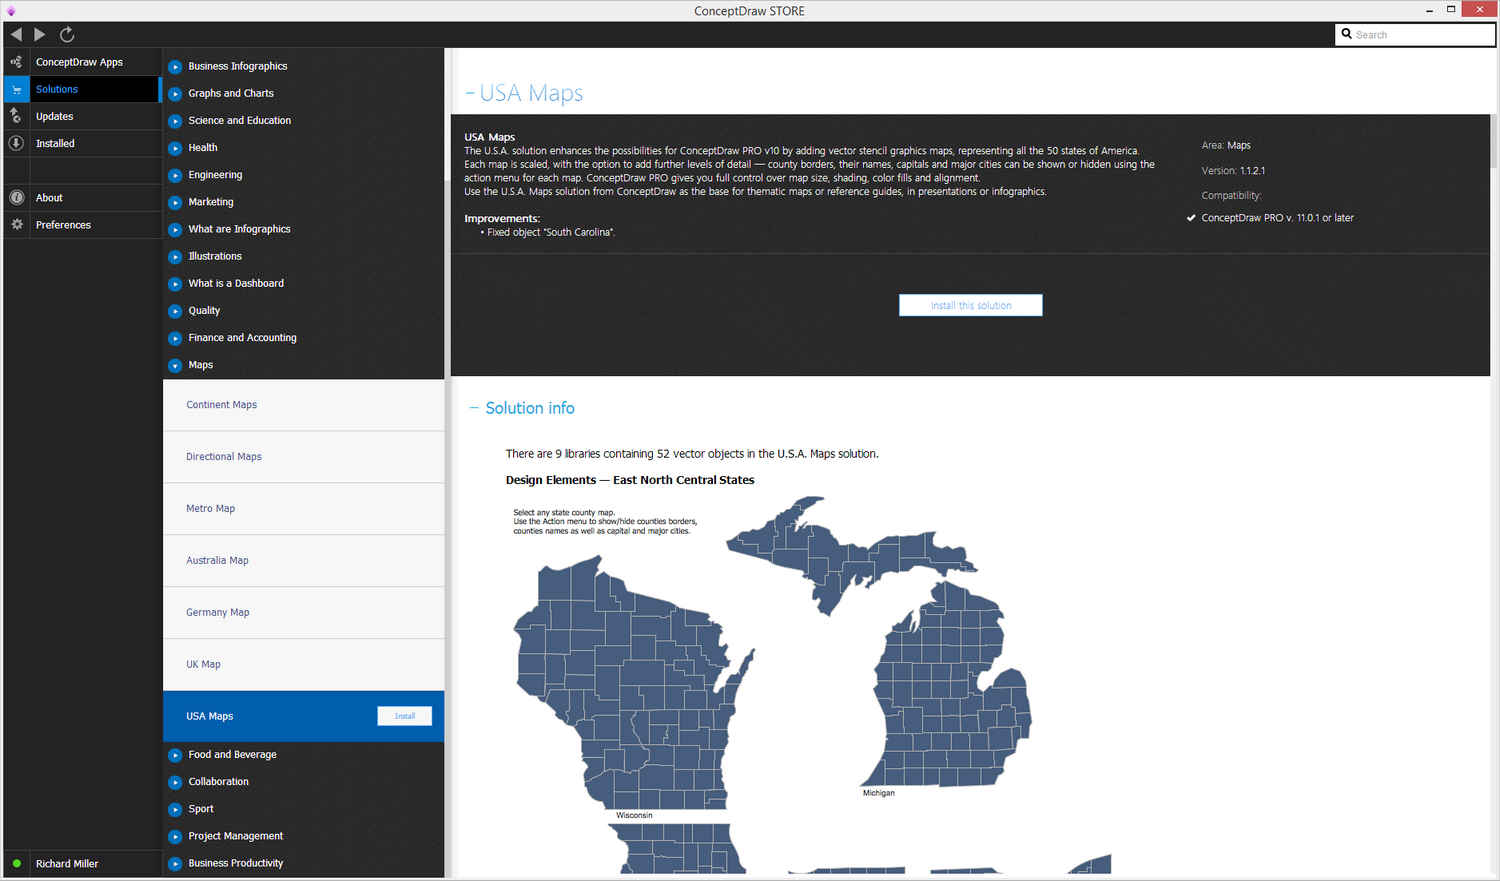
Task: Click the Updates sidebar icon
Action: click(16, 116)
